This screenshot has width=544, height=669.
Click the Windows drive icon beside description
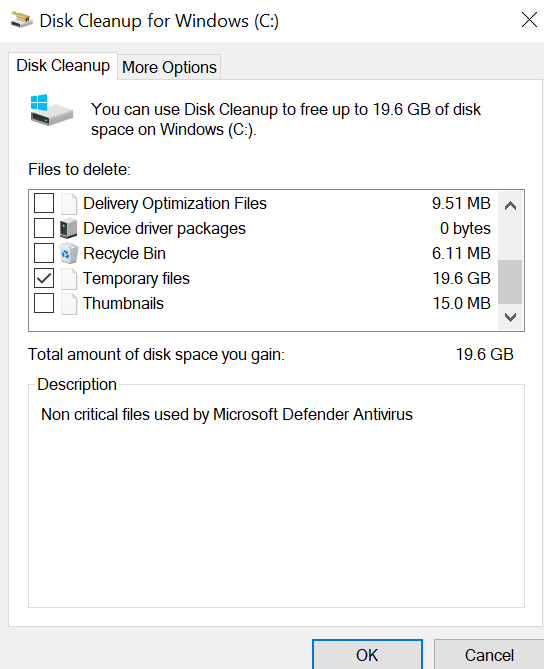click(51, 110)
